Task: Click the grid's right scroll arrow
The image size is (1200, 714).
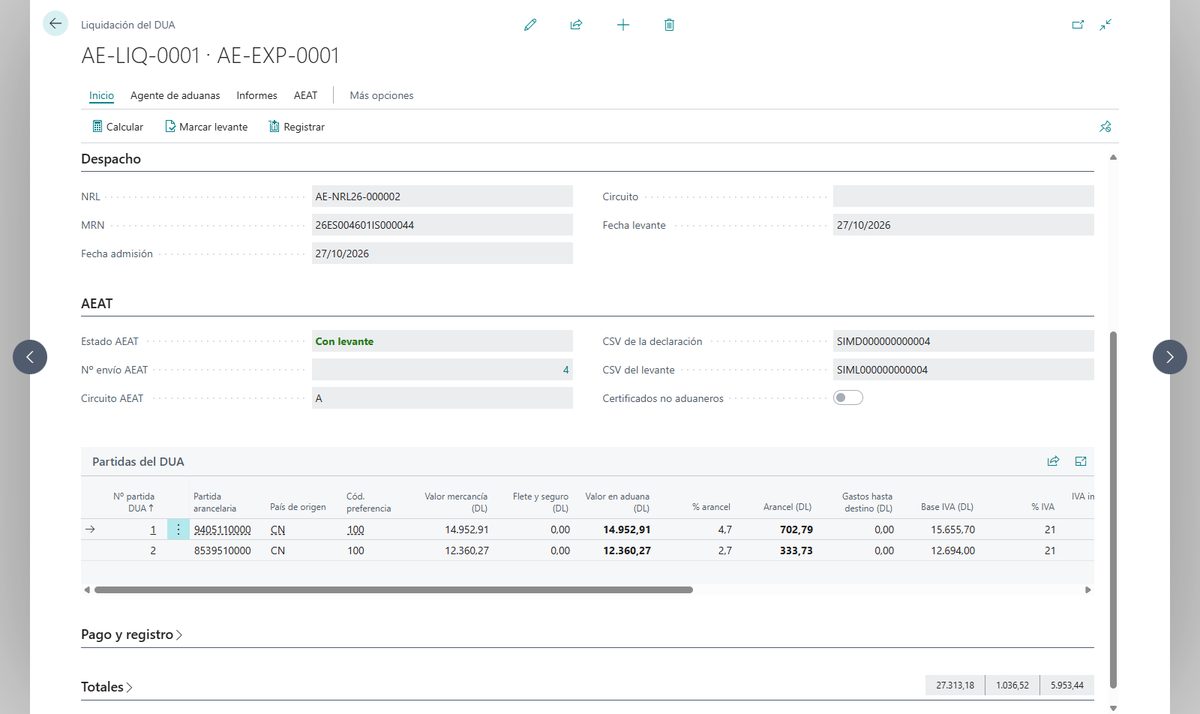Action: click(x=1088, y=590)
